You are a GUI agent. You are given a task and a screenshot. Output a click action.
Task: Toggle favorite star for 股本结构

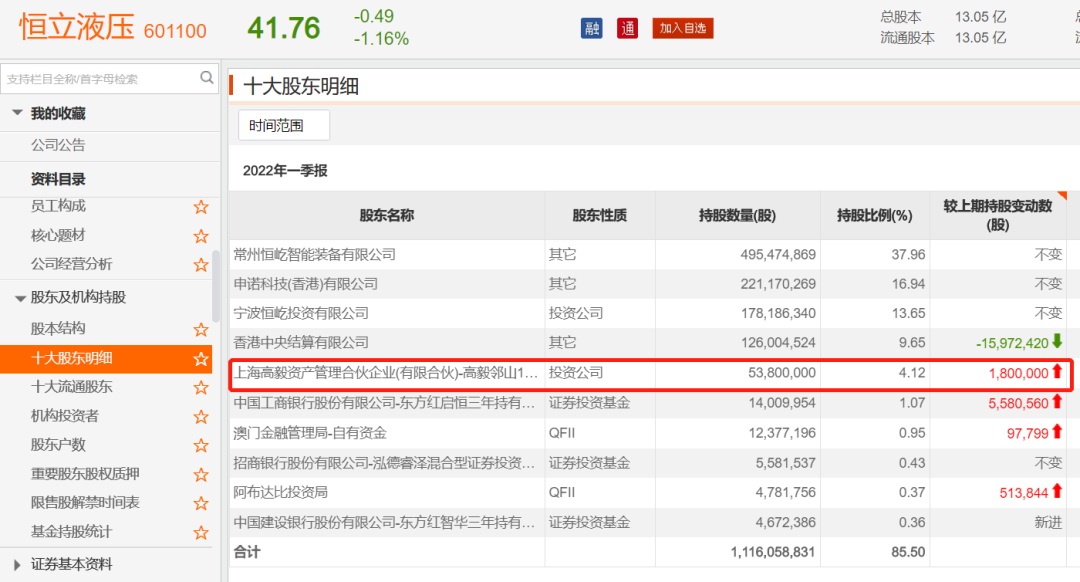(201, 330)
